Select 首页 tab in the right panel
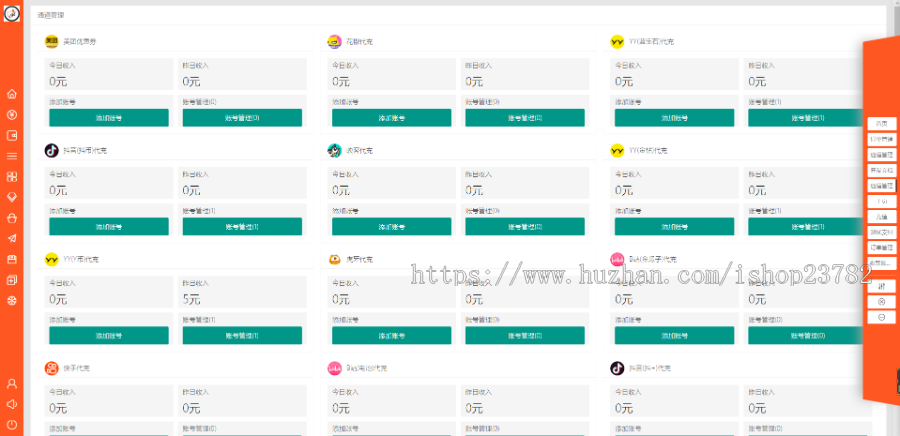The height and width of the screenshot is (436, 900). pyautogui.click(x=882, y=123)
